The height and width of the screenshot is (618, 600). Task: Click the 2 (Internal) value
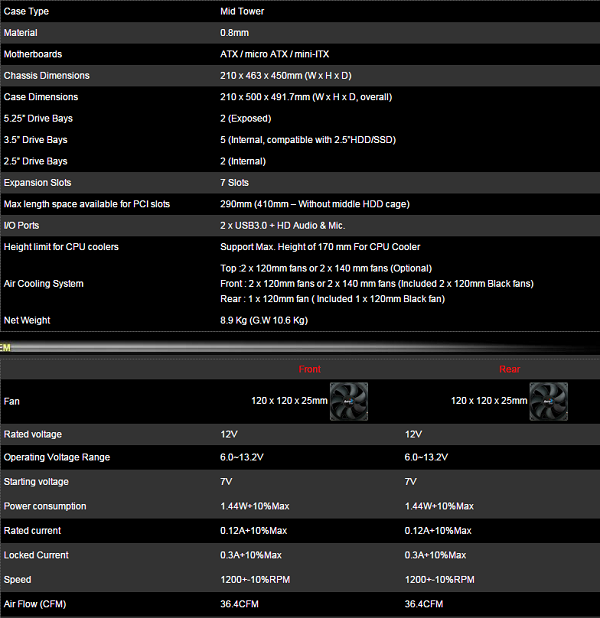tap(243, 161)
